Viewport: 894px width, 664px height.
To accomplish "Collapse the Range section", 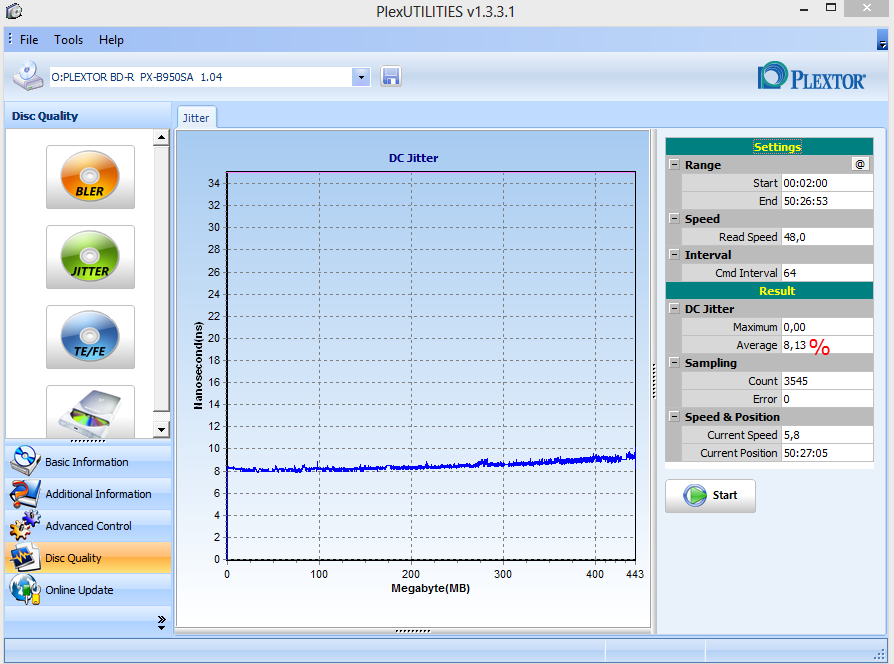I will pyautogui.click(x=674, y=164).
